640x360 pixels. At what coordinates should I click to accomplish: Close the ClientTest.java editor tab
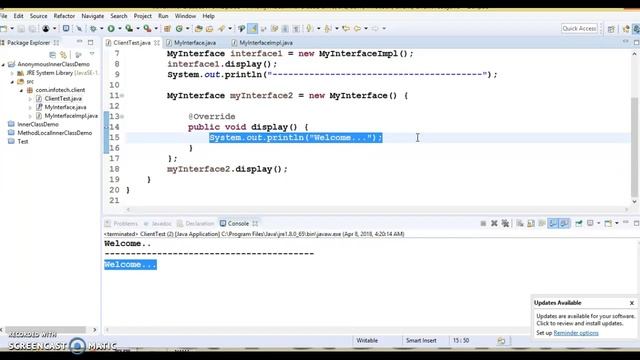click(157, 42)
